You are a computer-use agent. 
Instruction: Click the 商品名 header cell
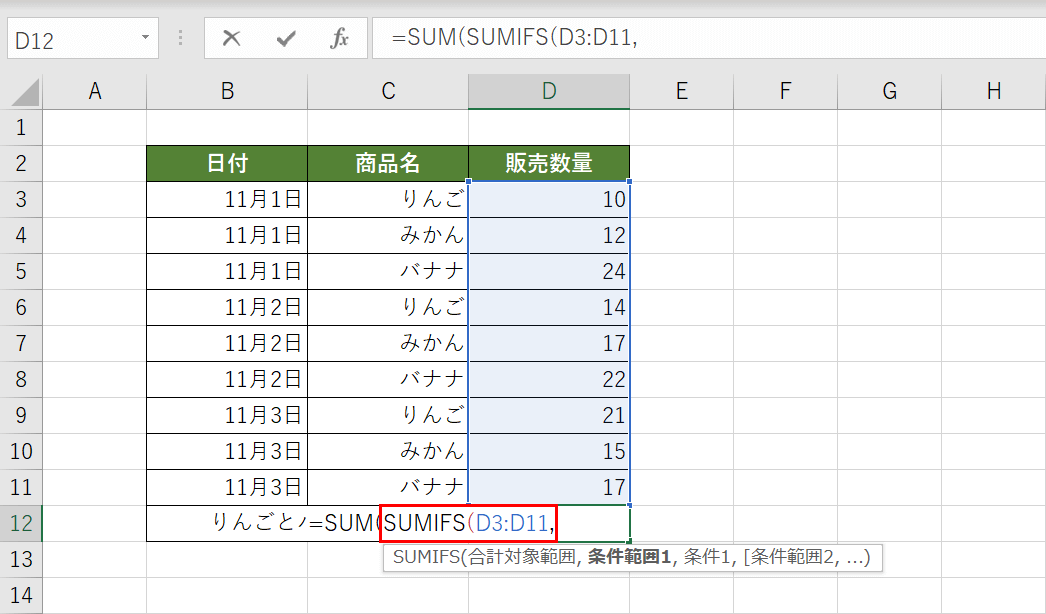[x=387, y=163]
